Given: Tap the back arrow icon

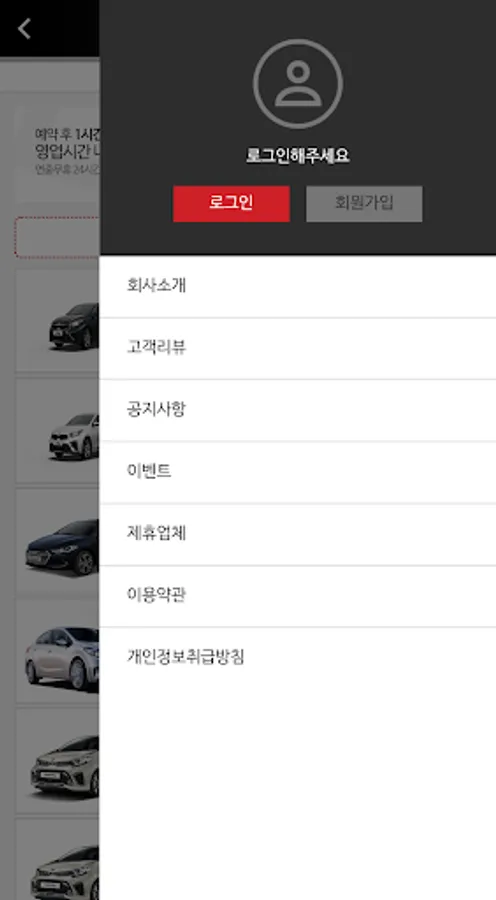Looking at the screenshot, I should (x=24, y=28).
